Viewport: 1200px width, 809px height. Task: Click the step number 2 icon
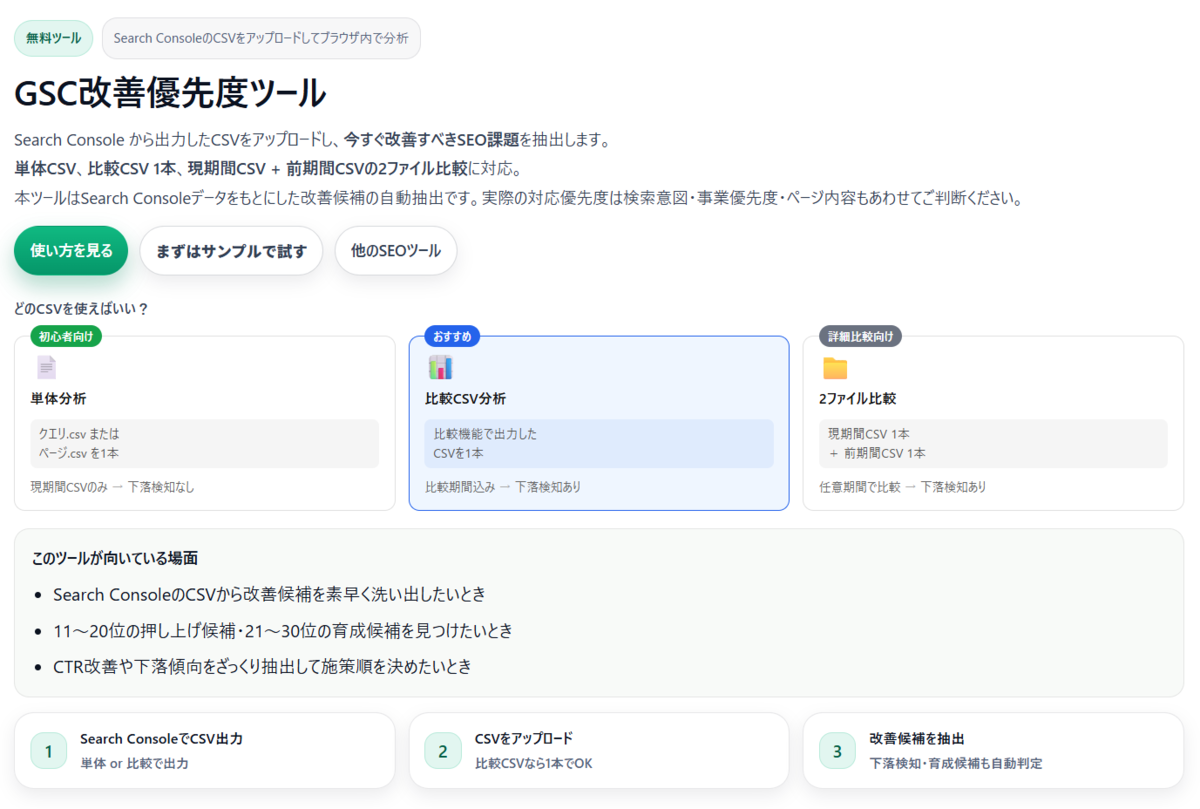(x=443, y=751)
